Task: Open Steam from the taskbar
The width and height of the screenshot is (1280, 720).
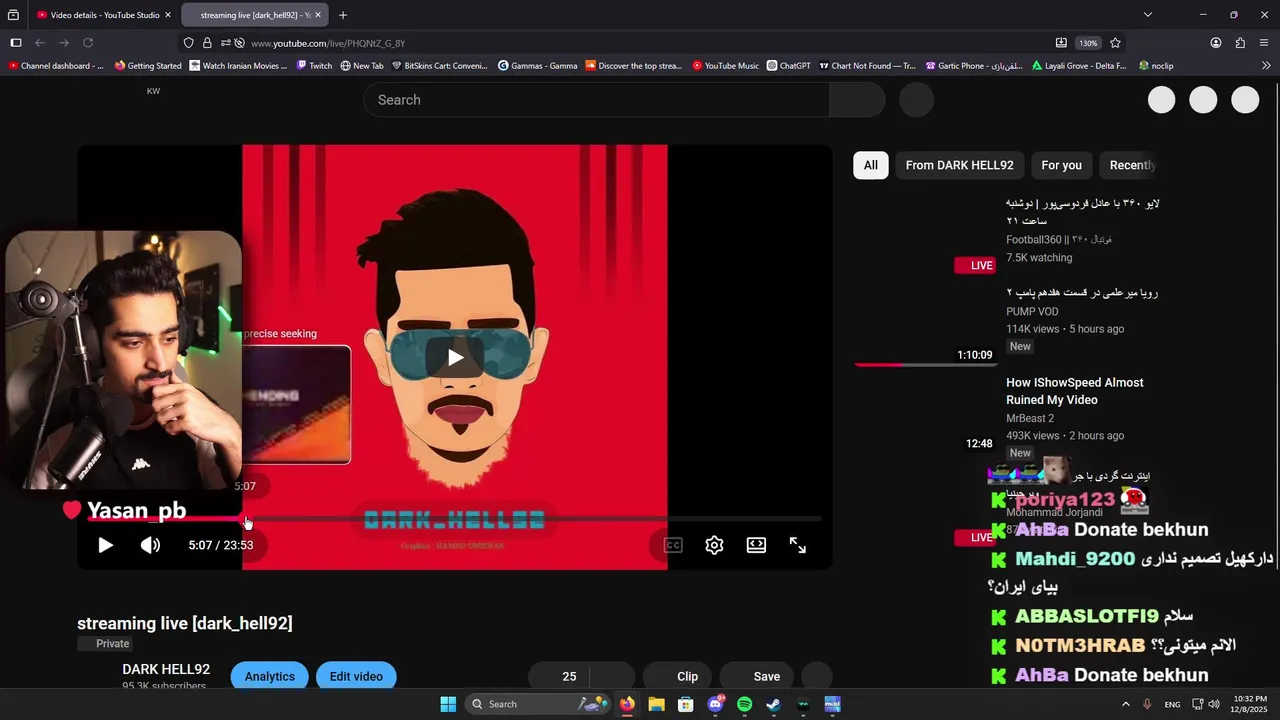Action: tap(773, 704)
